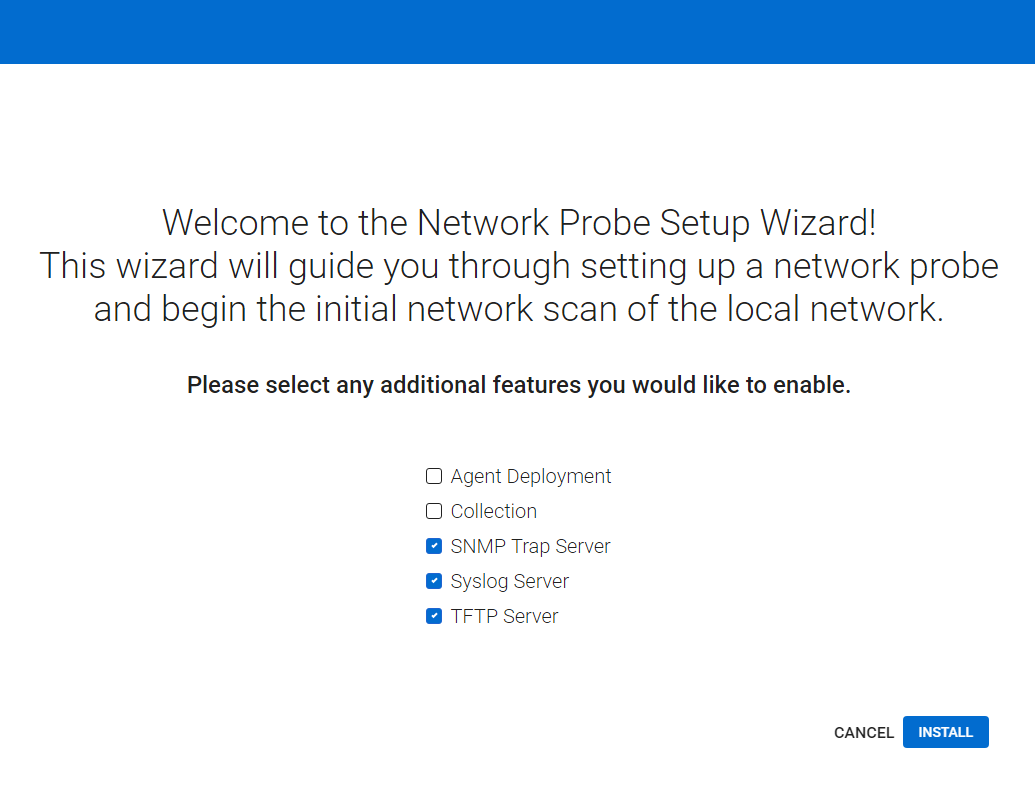
Task: Click the Welcome to Network Probe heading line
Action: pyautogui.click(x=518, y=222)
